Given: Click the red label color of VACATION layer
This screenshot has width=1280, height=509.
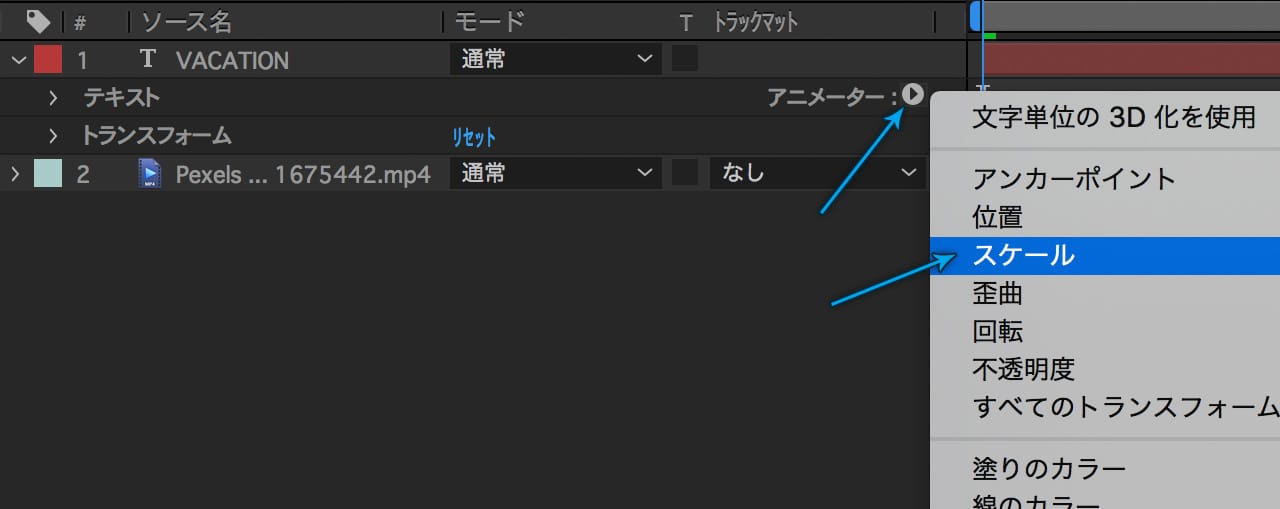Looking at the screenshot, I should [x=48, y=59].
